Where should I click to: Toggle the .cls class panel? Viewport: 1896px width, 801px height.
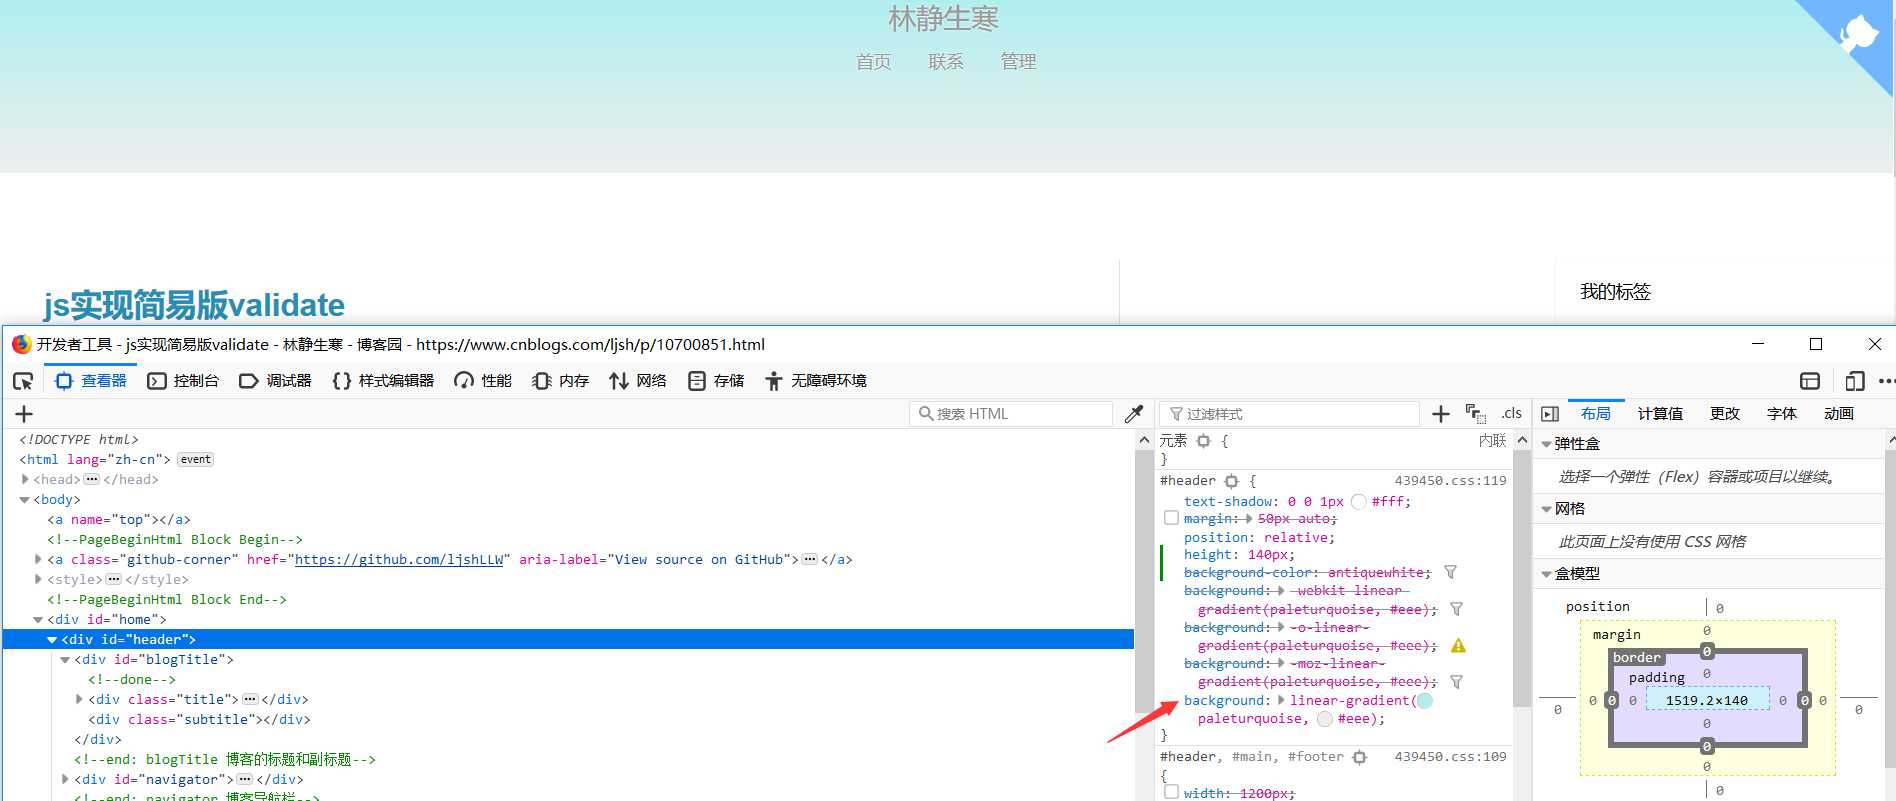pyautogui.click(x=1511, y=413)
